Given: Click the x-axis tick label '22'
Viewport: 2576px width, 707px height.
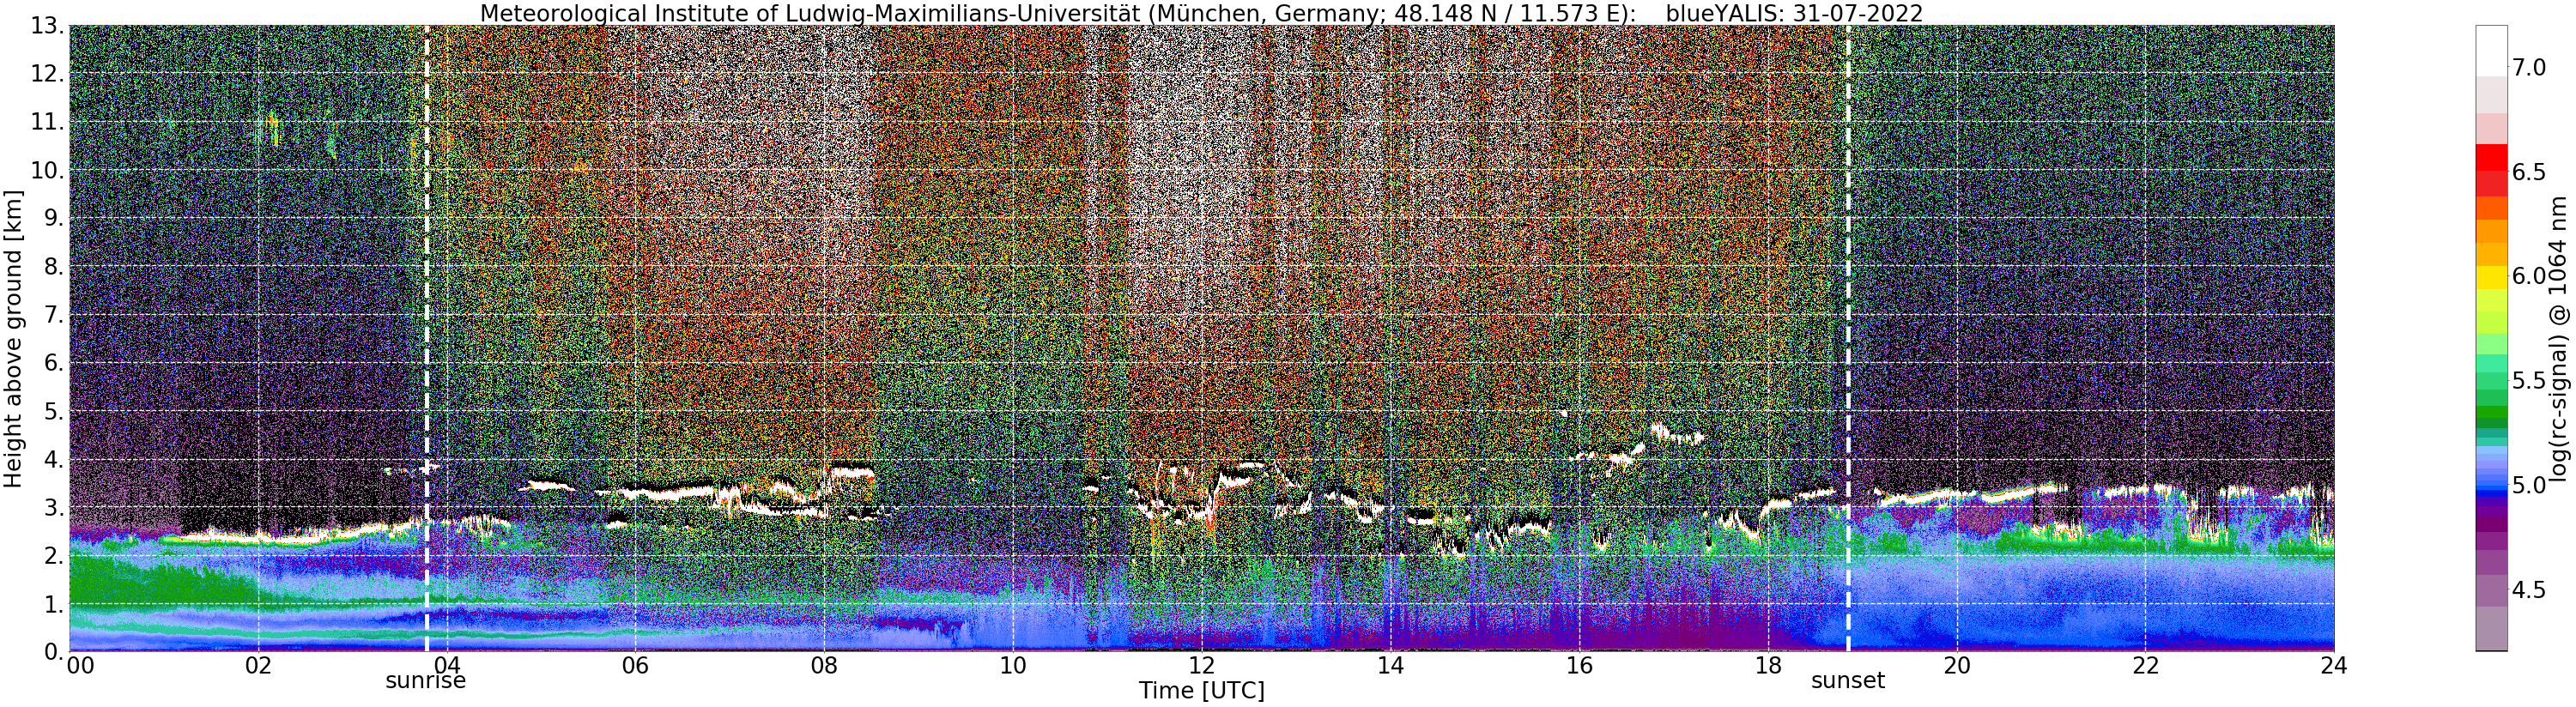Looking at the screenshot, I should (x=2145, y=666).
